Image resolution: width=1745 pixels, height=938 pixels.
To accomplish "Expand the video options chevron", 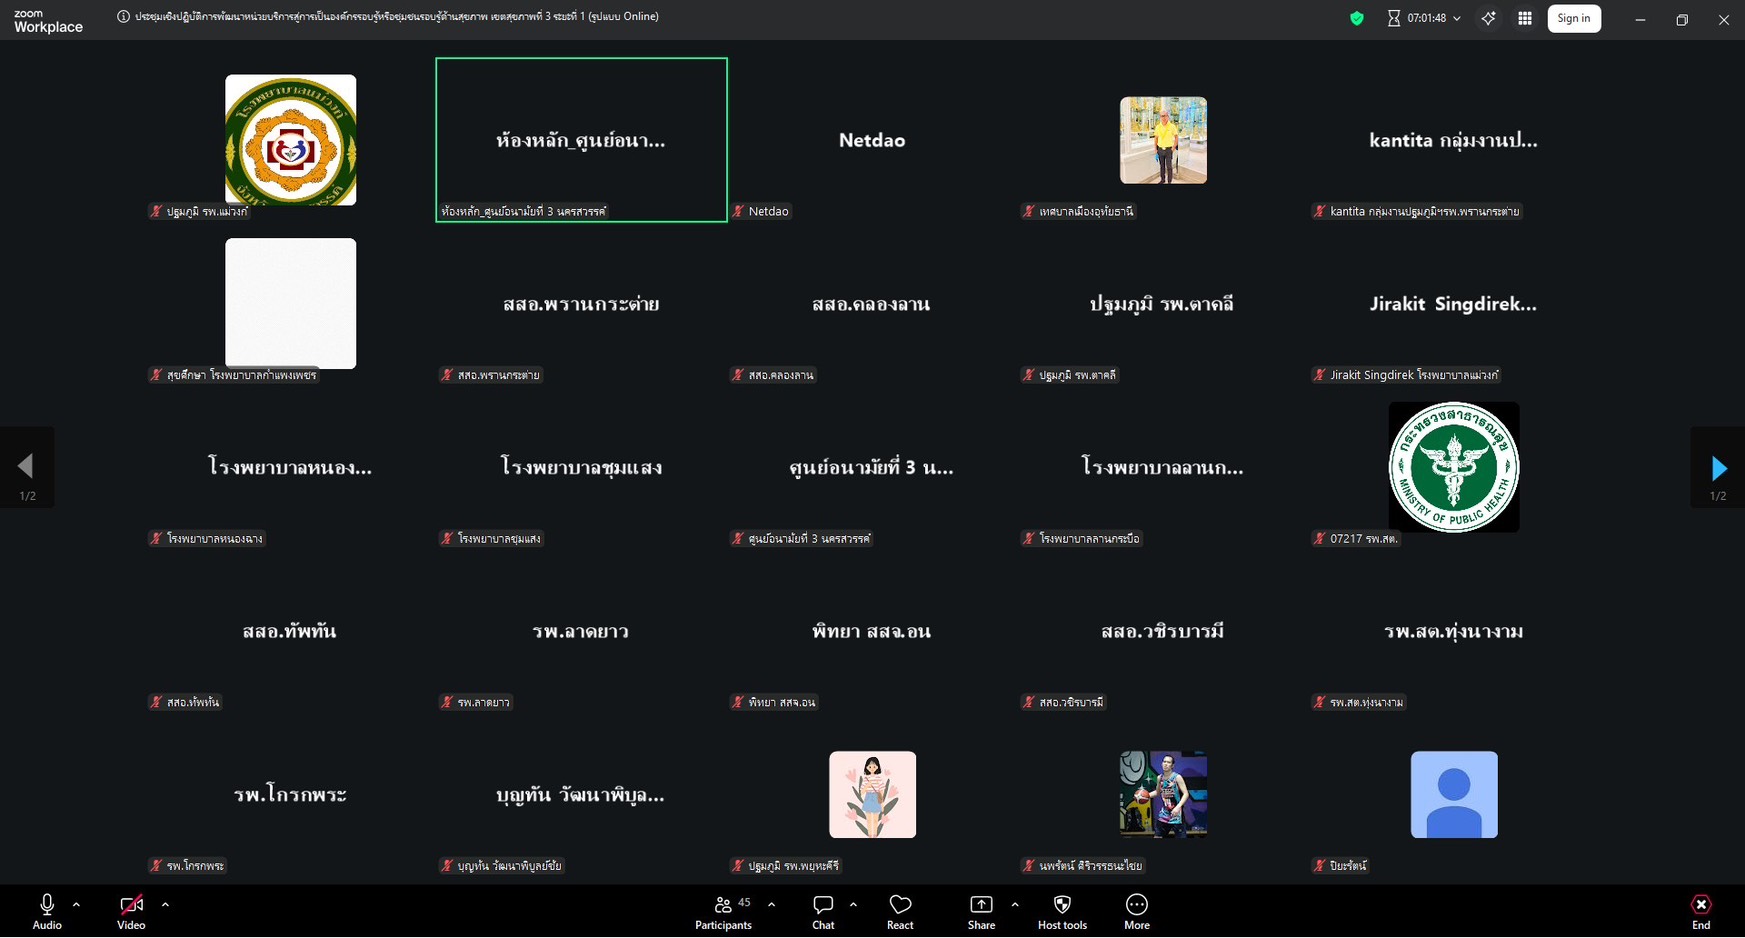I will [165, 904].
